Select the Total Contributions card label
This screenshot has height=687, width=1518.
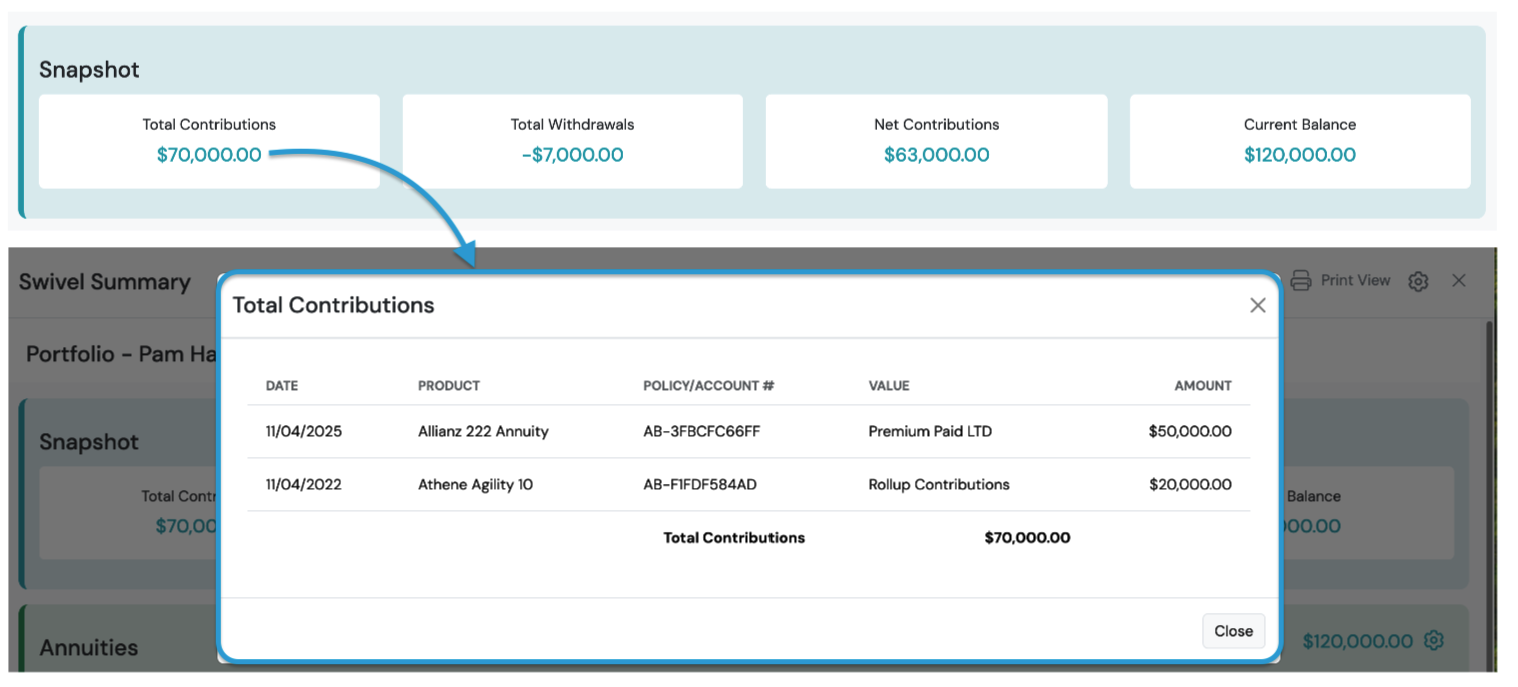(x=209, y=125)
